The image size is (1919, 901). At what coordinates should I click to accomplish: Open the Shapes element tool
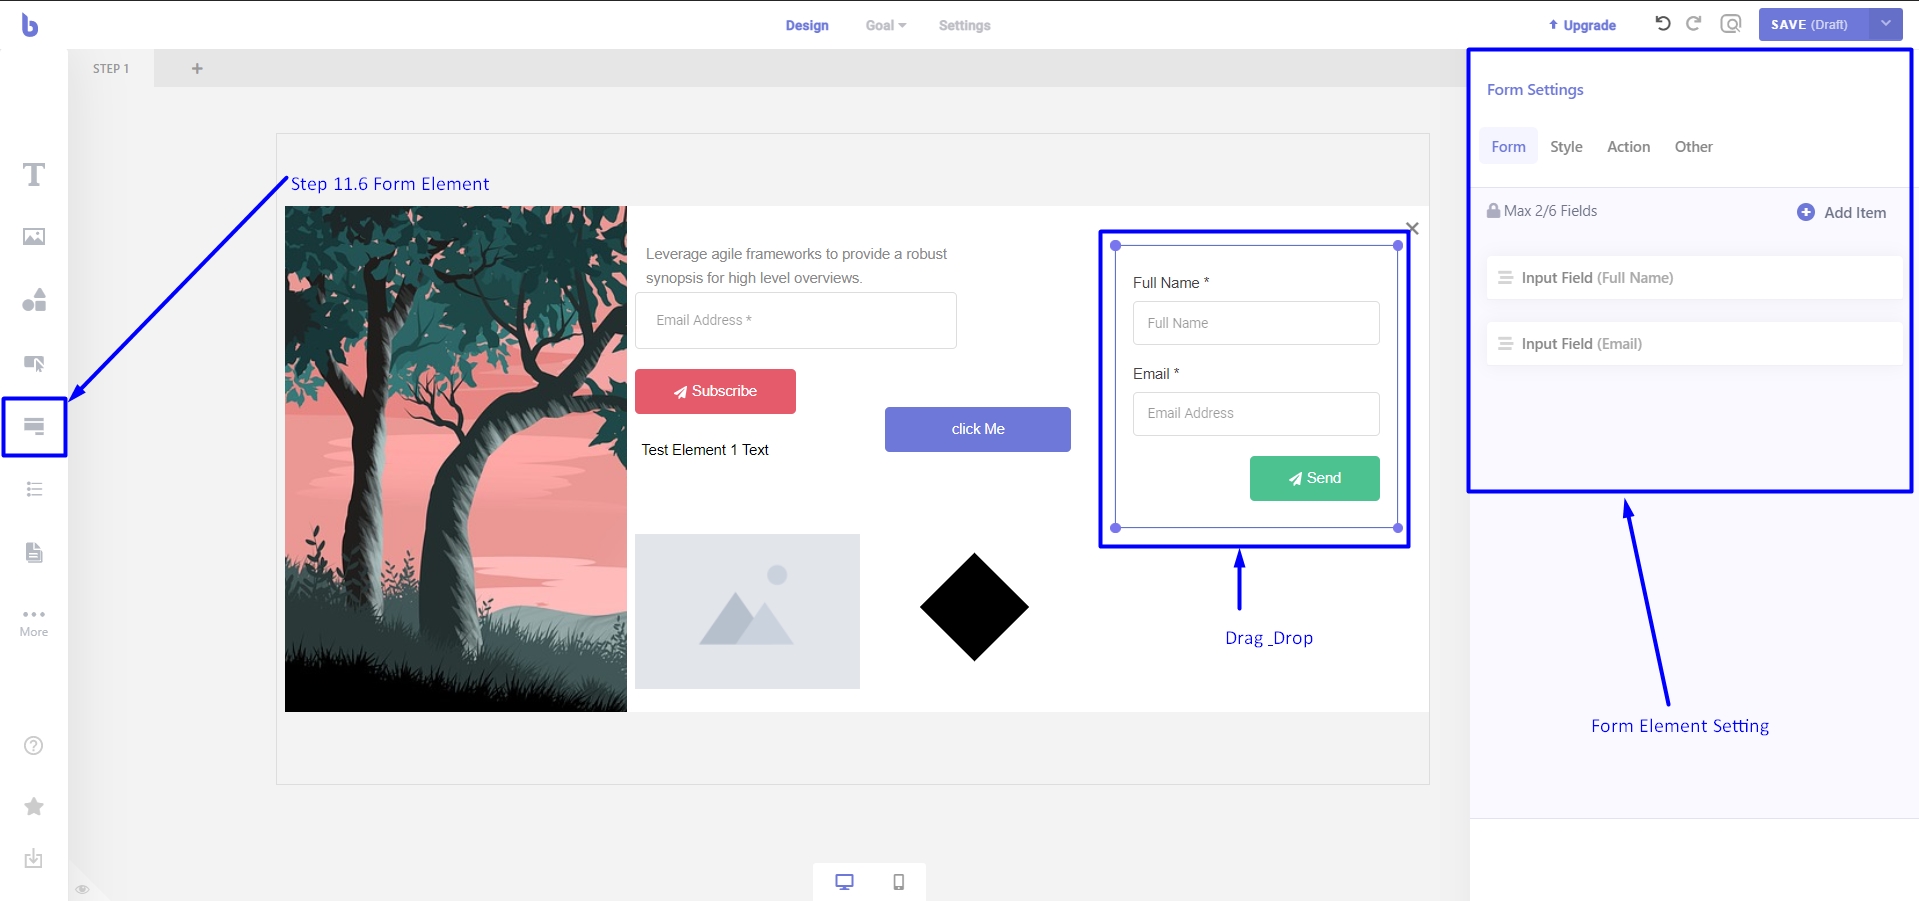[34, 300]
